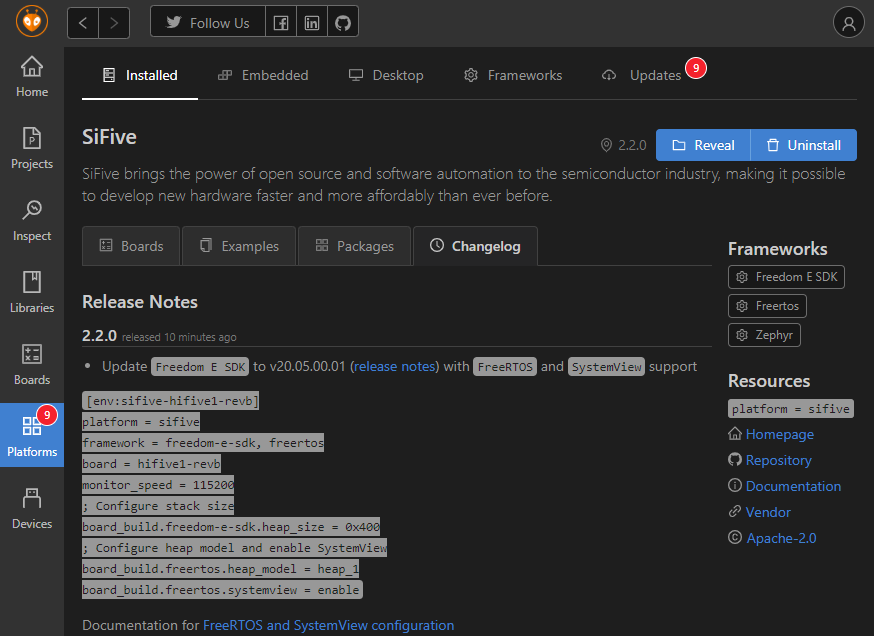Click the 'SystemView' inline code tag
Screen dimensions: 874x636
[606, 367]
